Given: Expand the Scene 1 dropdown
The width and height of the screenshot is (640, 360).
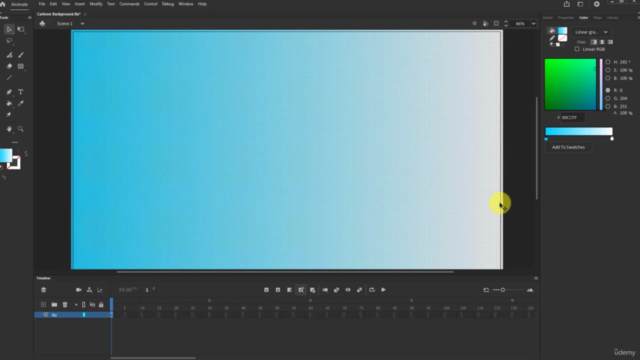Looking at the screenshot, I should [82, 24].
